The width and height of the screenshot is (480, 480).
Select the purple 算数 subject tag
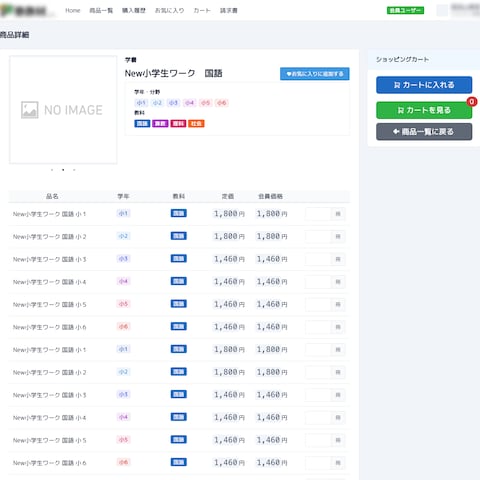(x=160, y=124)
